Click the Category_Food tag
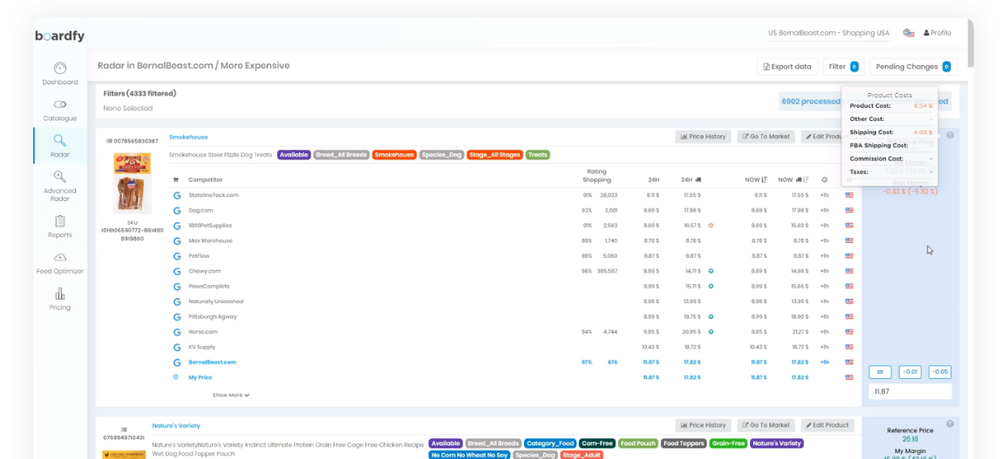The height and width of the screenshot is (459, 1000). coord(550,443)
